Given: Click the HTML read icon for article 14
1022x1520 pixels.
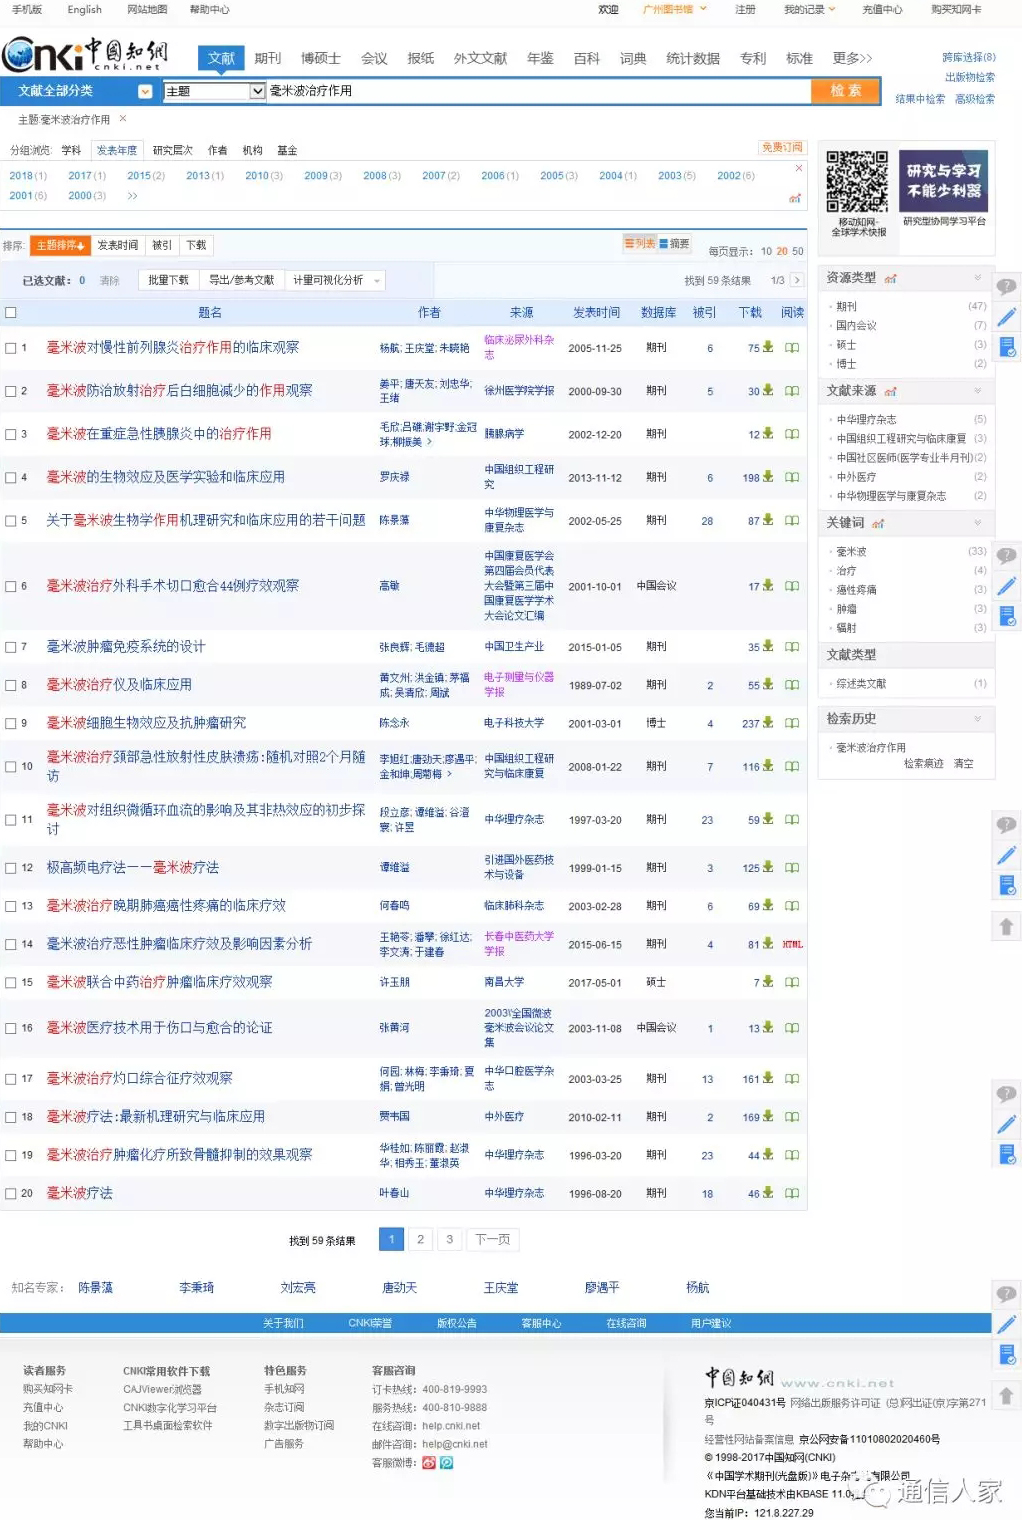Looking at the screenshot, I should click(792, 944).
